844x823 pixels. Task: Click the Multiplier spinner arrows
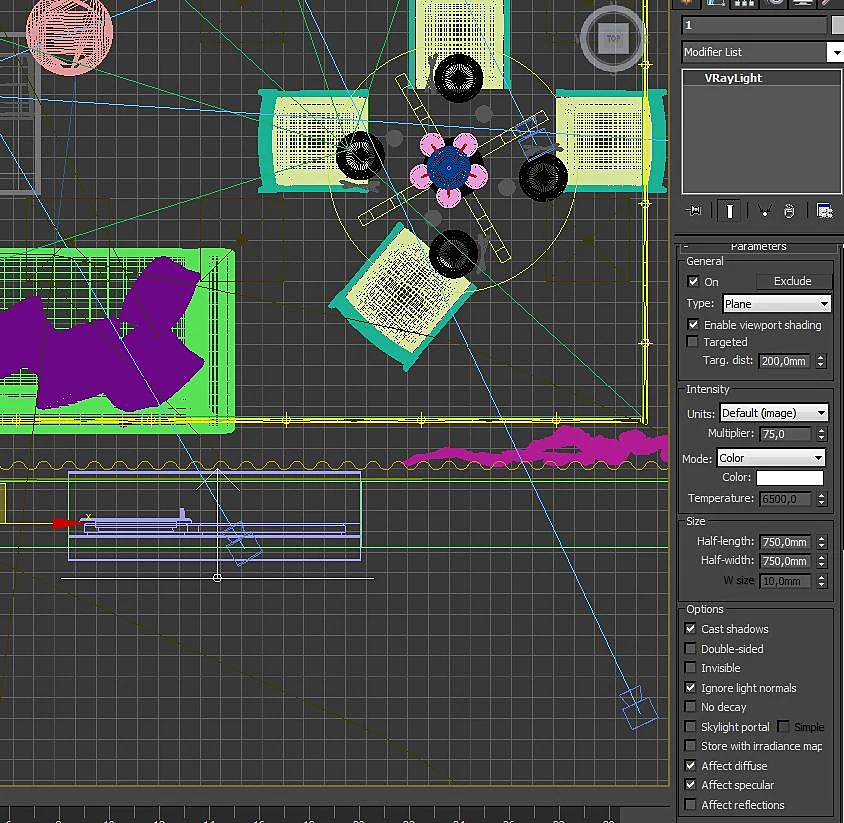(821, 434)
